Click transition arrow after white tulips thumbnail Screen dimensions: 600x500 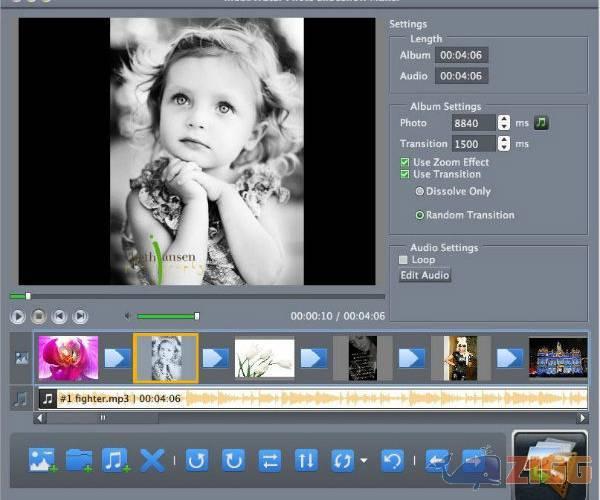click(x=313, y=358)
